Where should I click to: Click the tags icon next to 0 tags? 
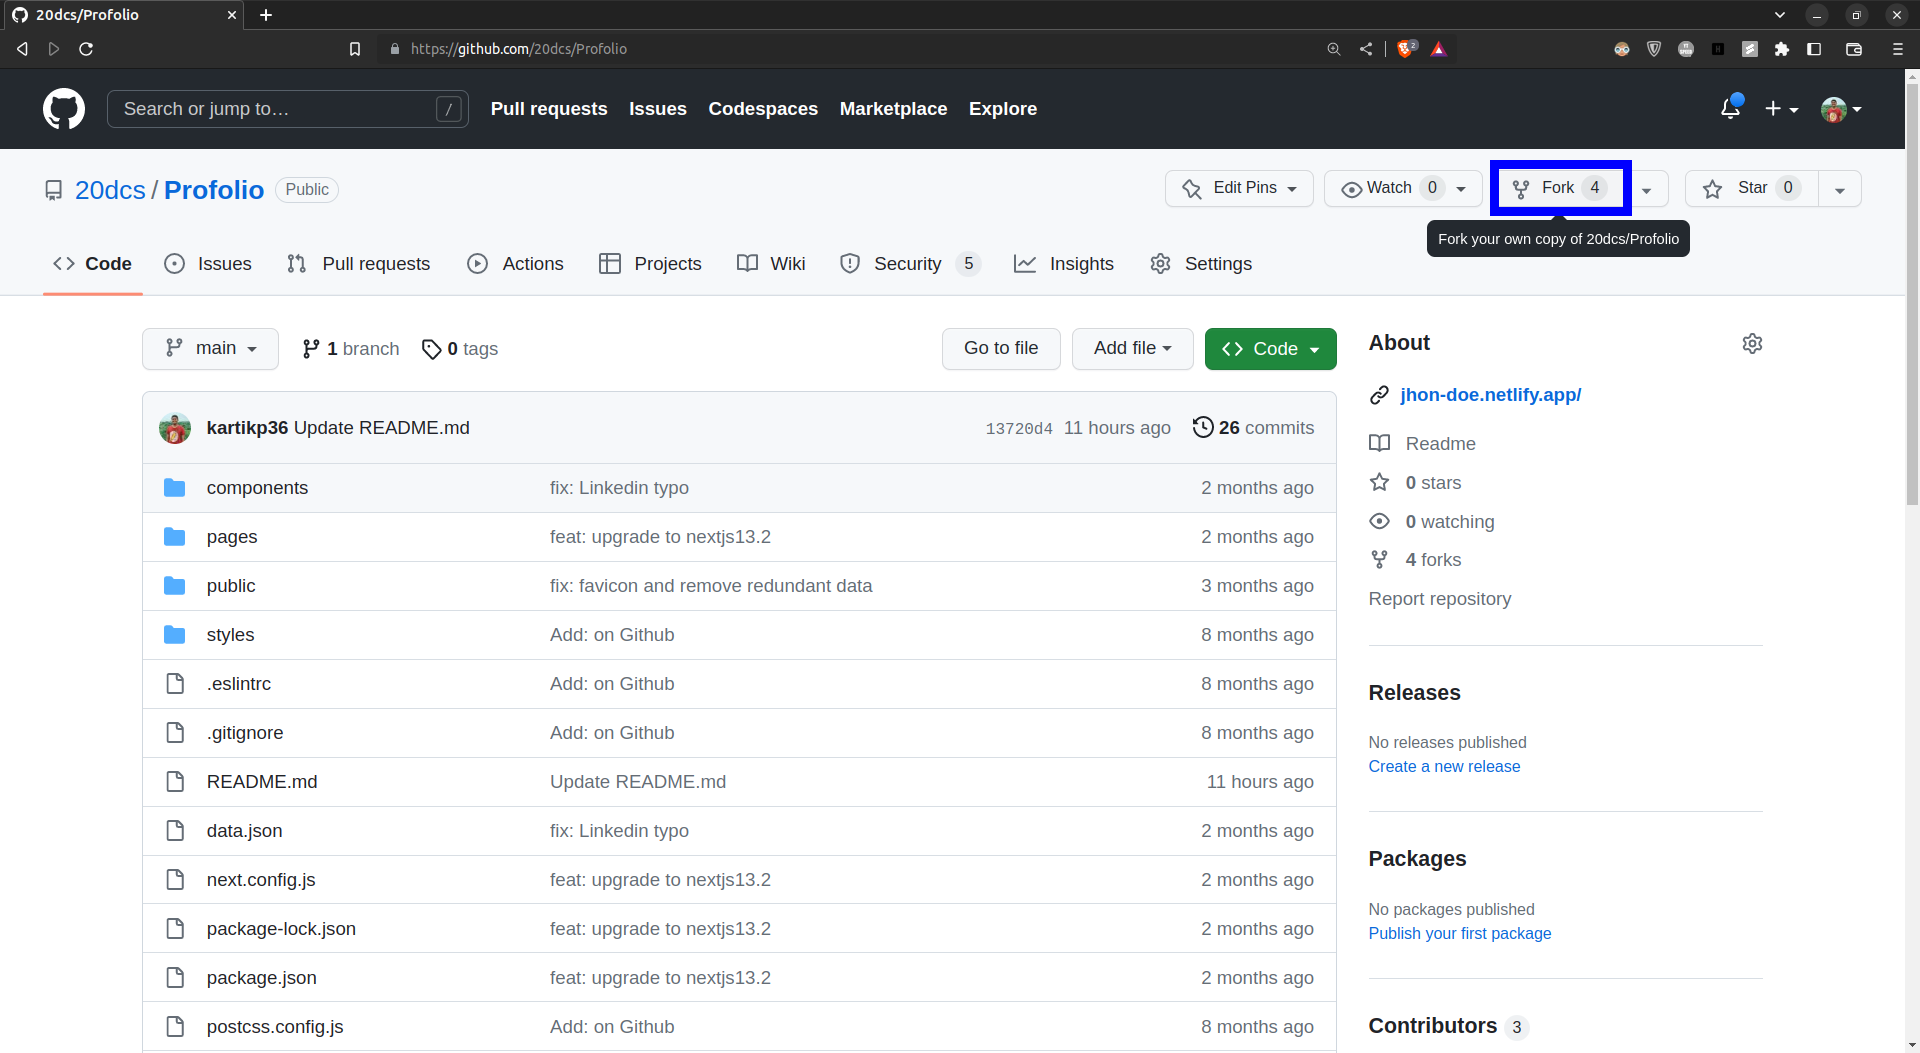click(433, 348)
